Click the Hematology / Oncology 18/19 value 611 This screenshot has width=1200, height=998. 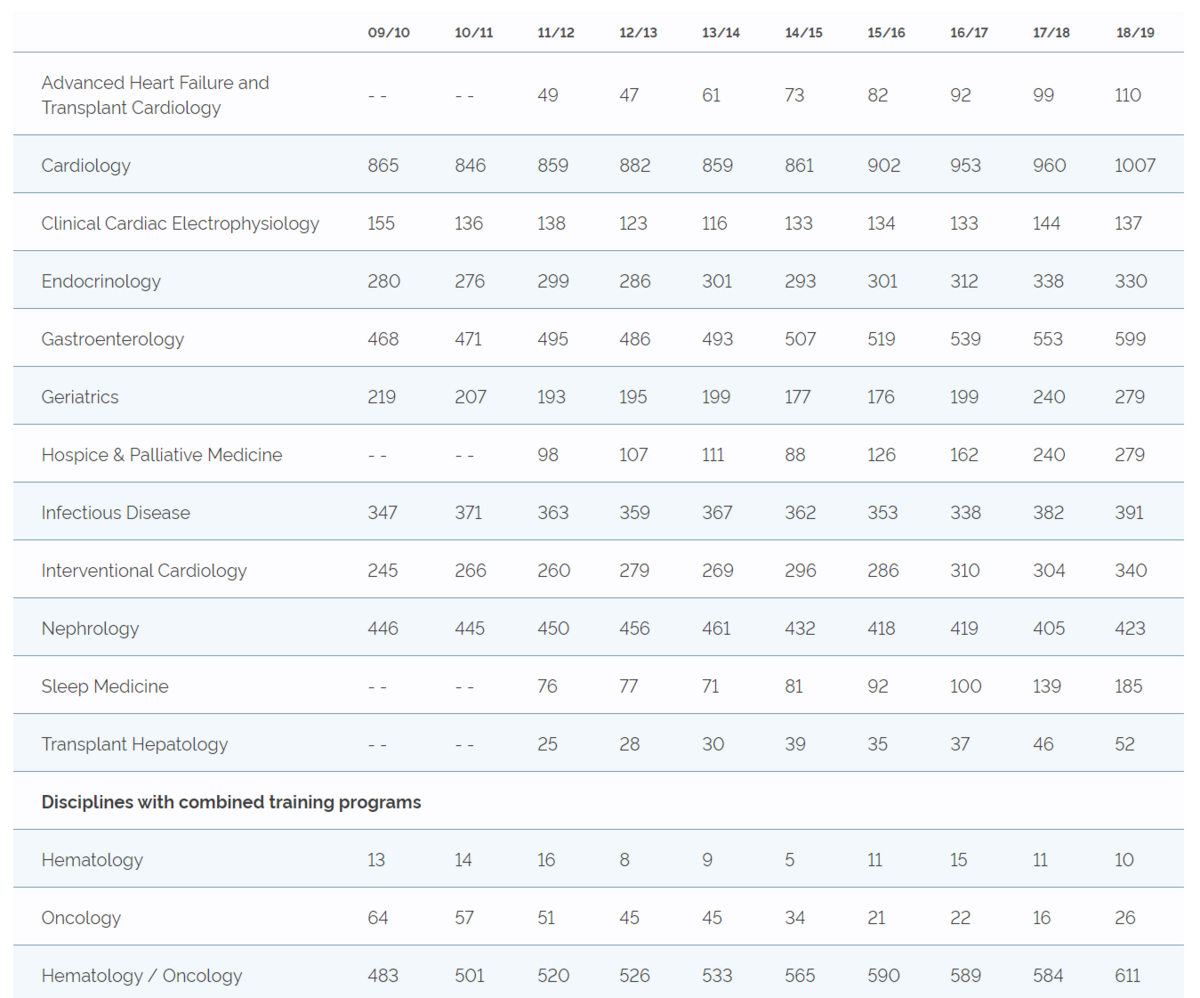1128,976
